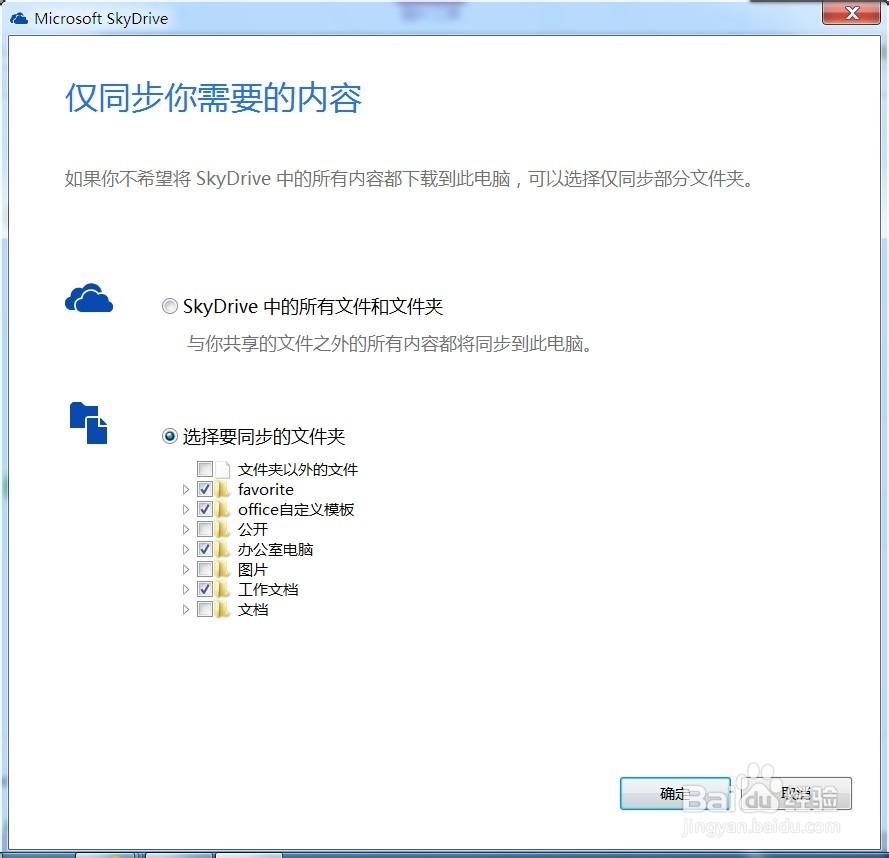
Task: Expand the 图片 folder node
Action: click(185, 569)
